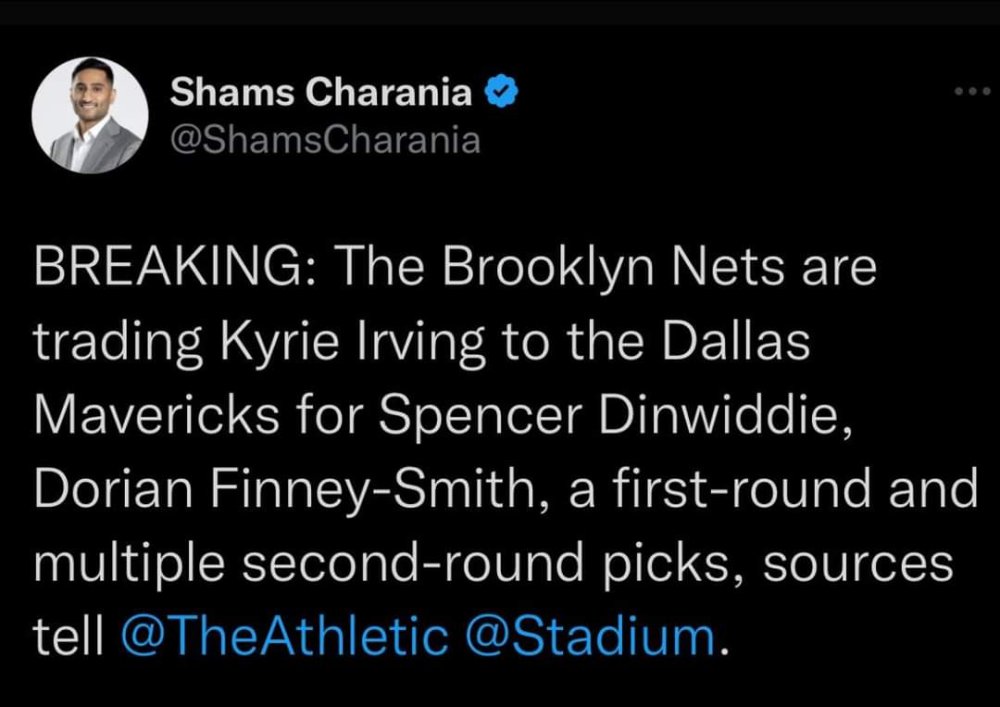
Task: Click the word tell before @TheAthletic
Action: pyautogui.click(x=68, y=636)
